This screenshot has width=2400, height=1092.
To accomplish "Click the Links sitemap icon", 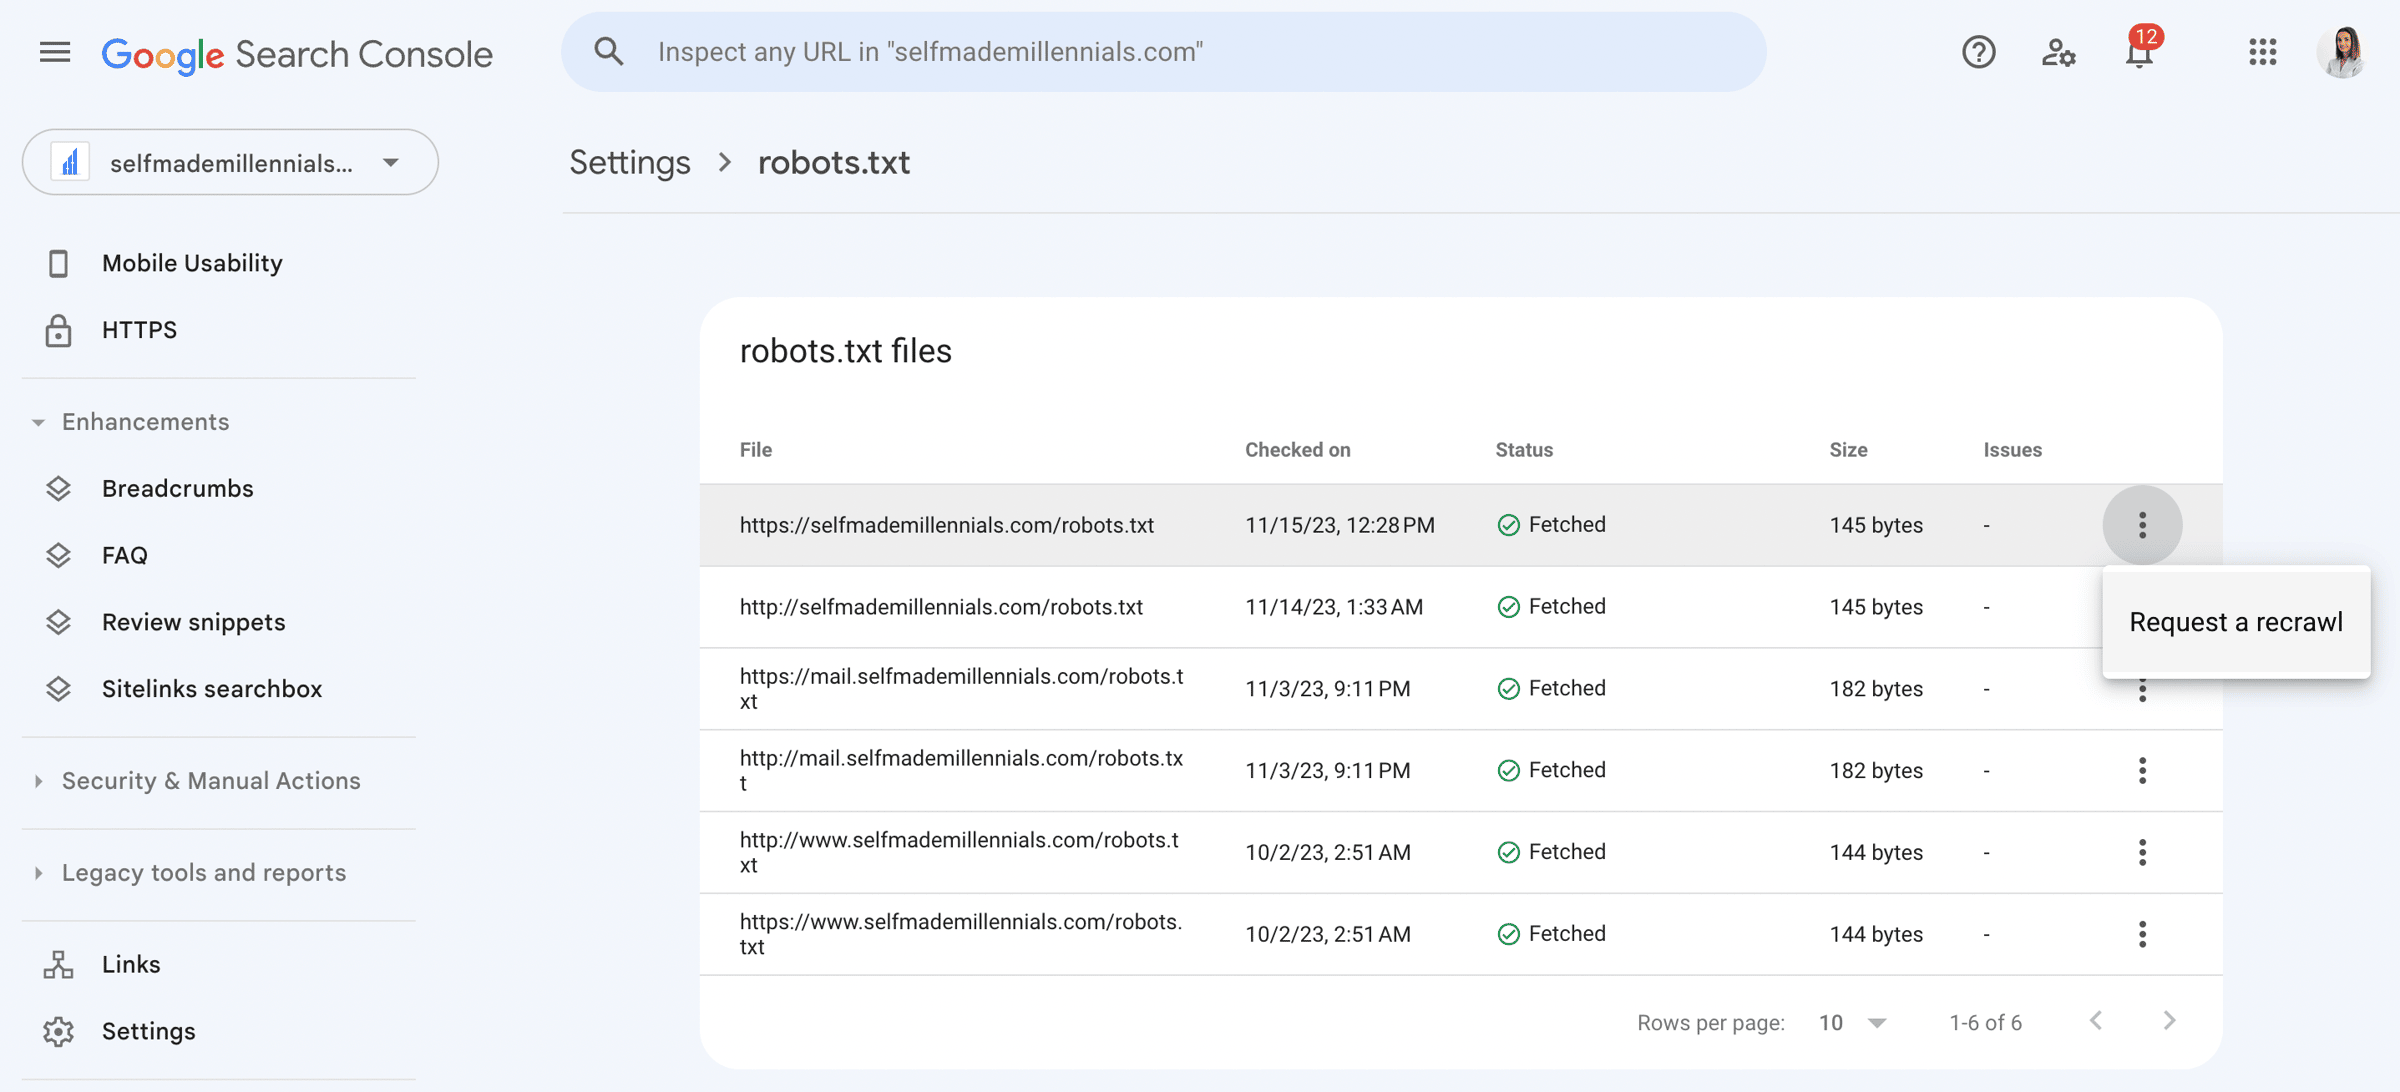I will click(x=58, y=965).
